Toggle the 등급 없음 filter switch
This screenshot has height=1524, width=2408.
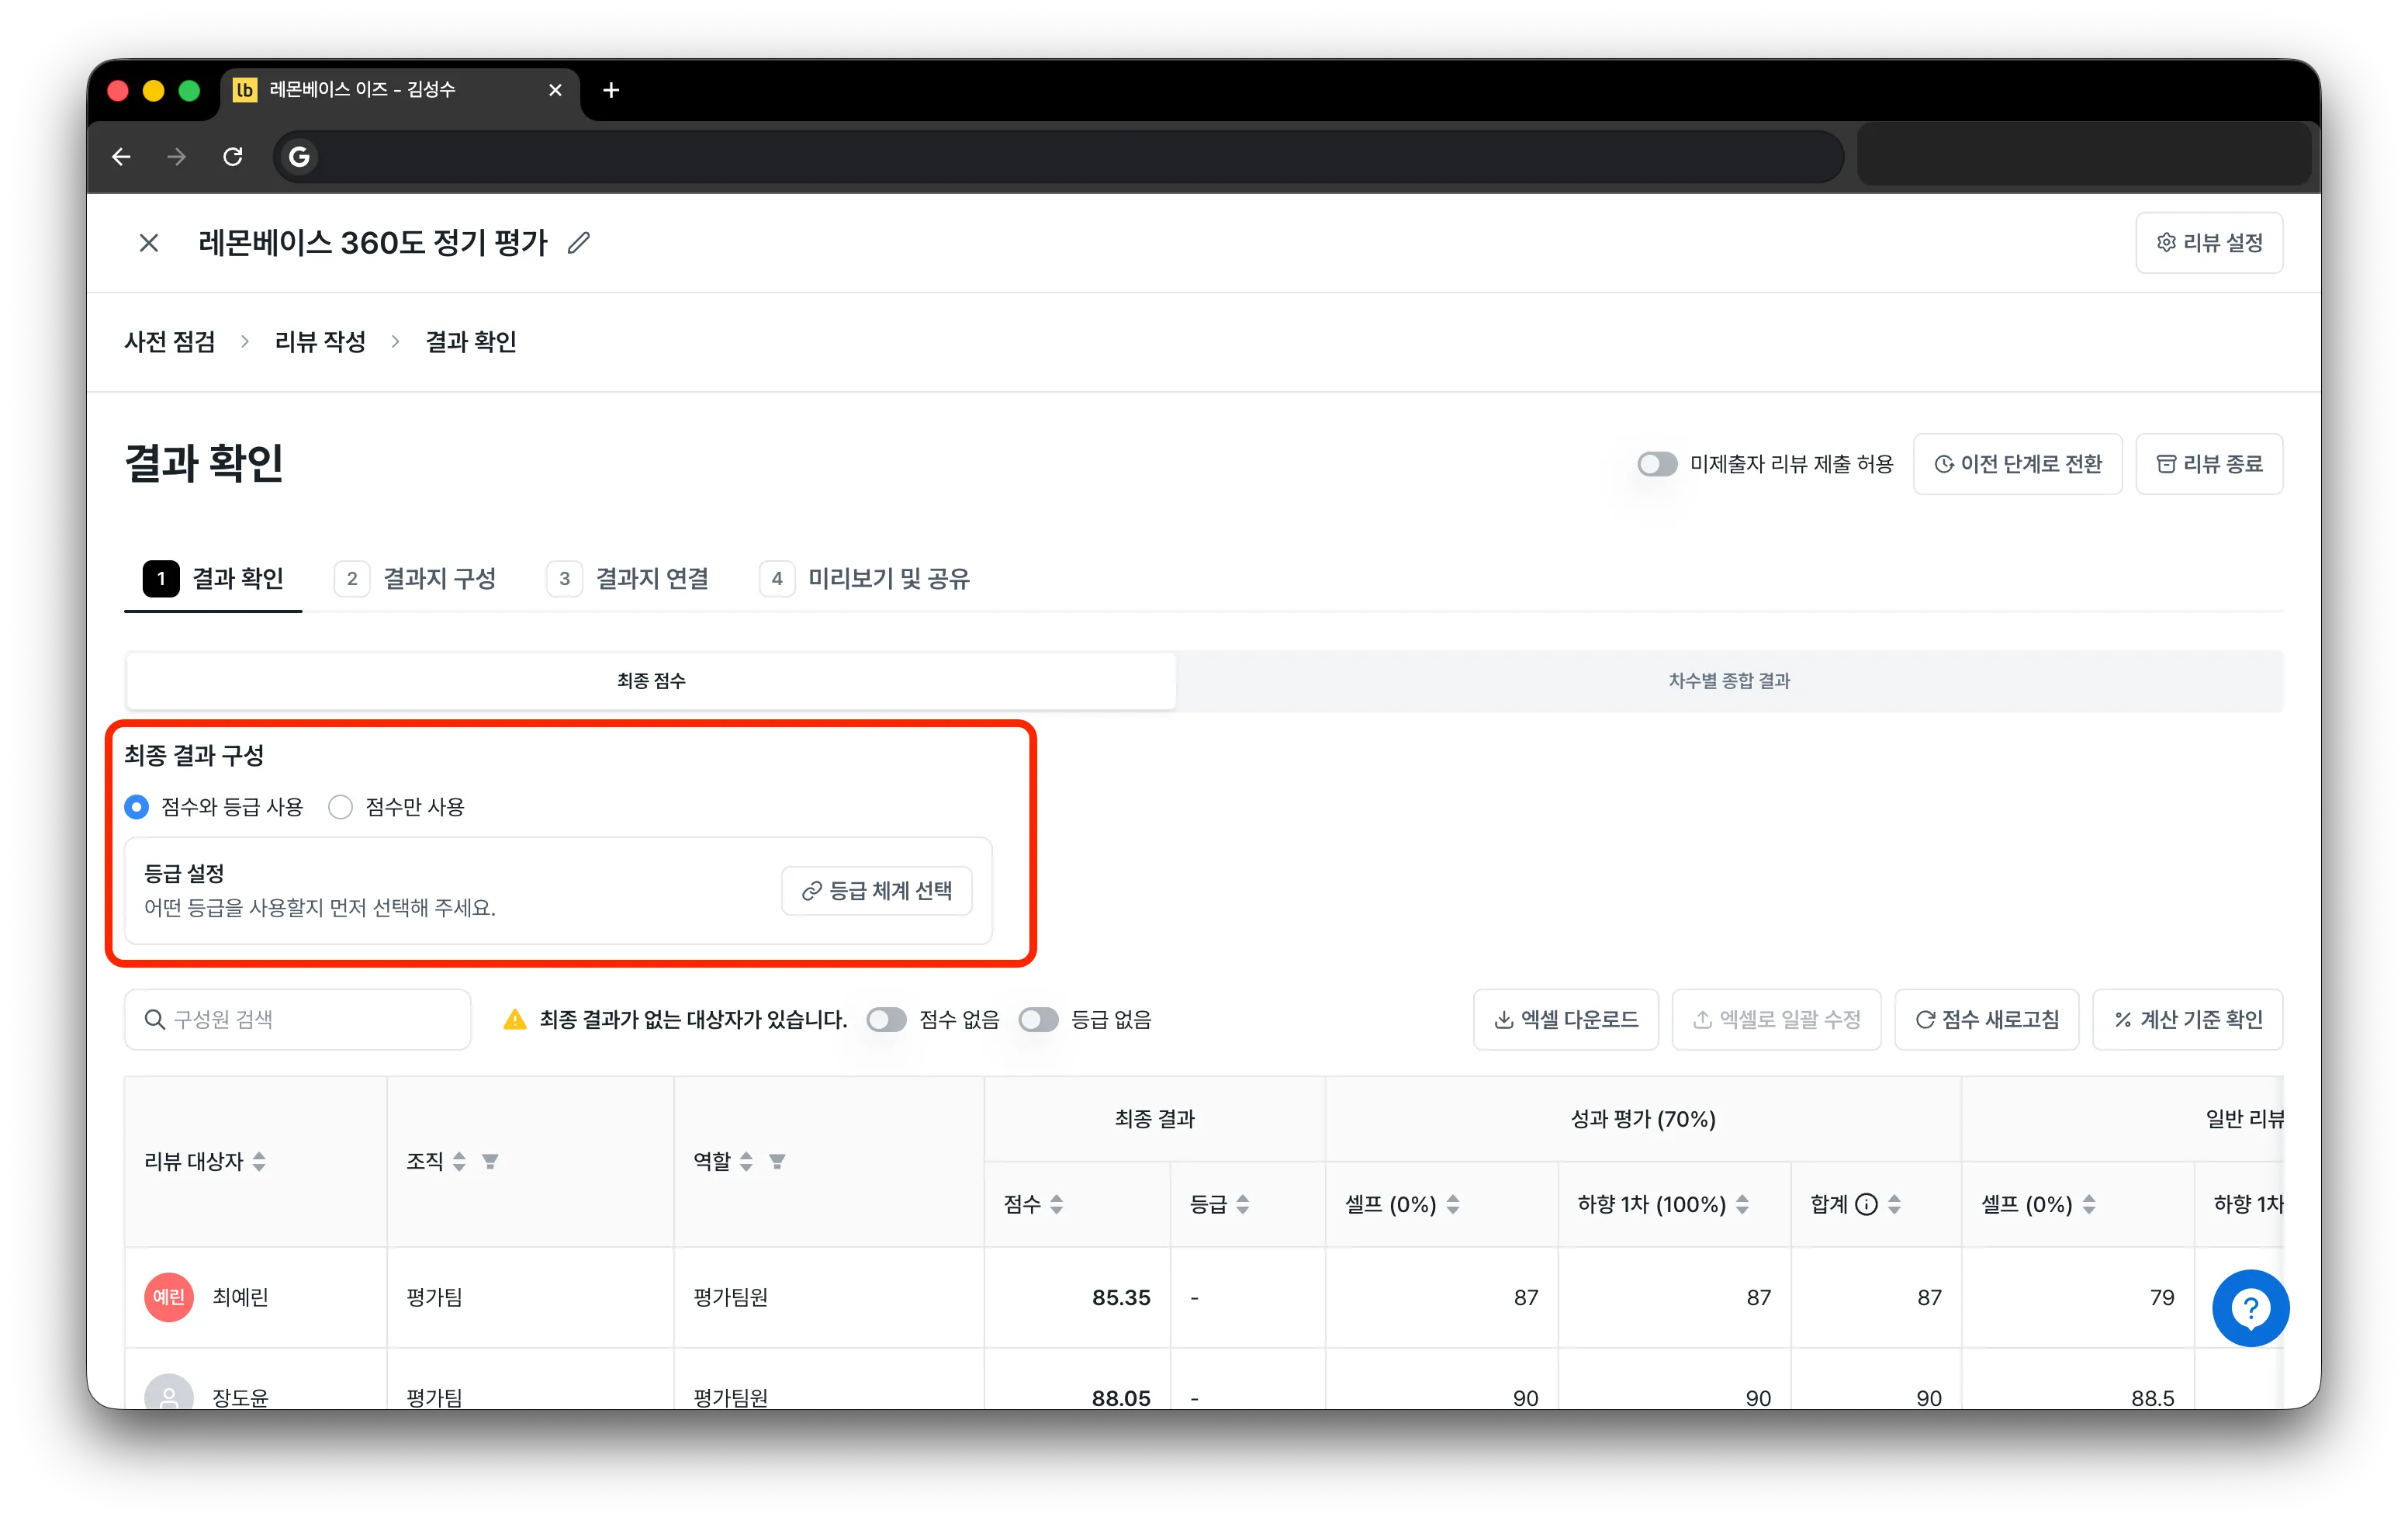[1038, 1020]
